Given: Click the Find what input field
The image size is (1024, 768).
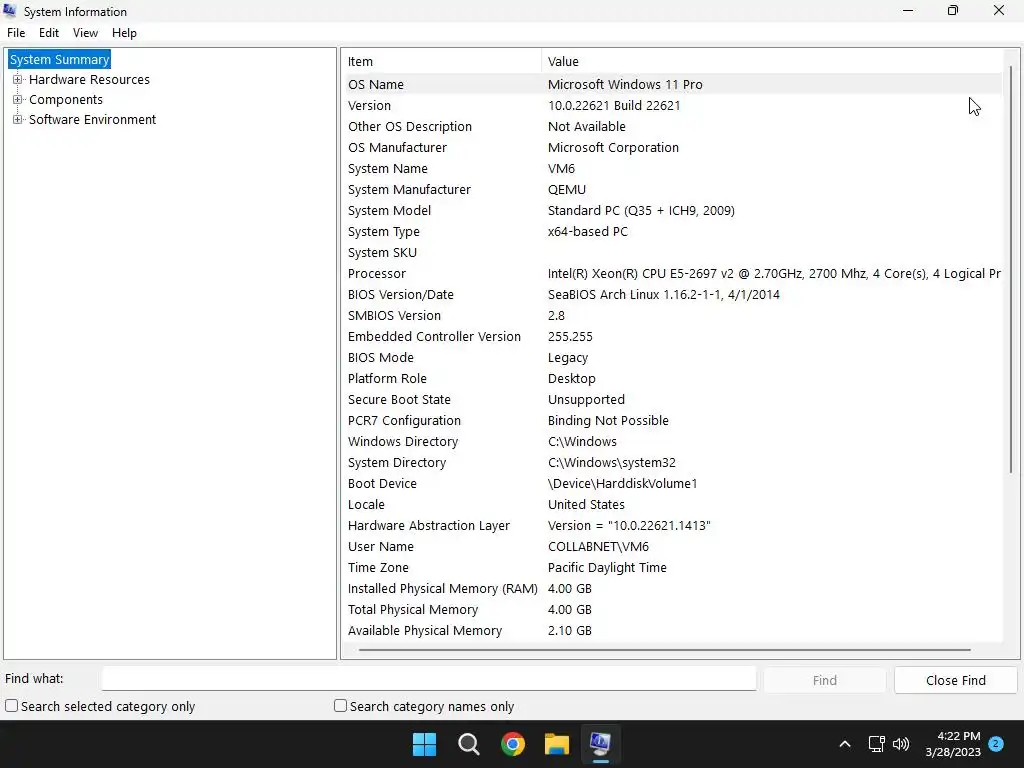Looking at the screenshot, I should point(429,679).
